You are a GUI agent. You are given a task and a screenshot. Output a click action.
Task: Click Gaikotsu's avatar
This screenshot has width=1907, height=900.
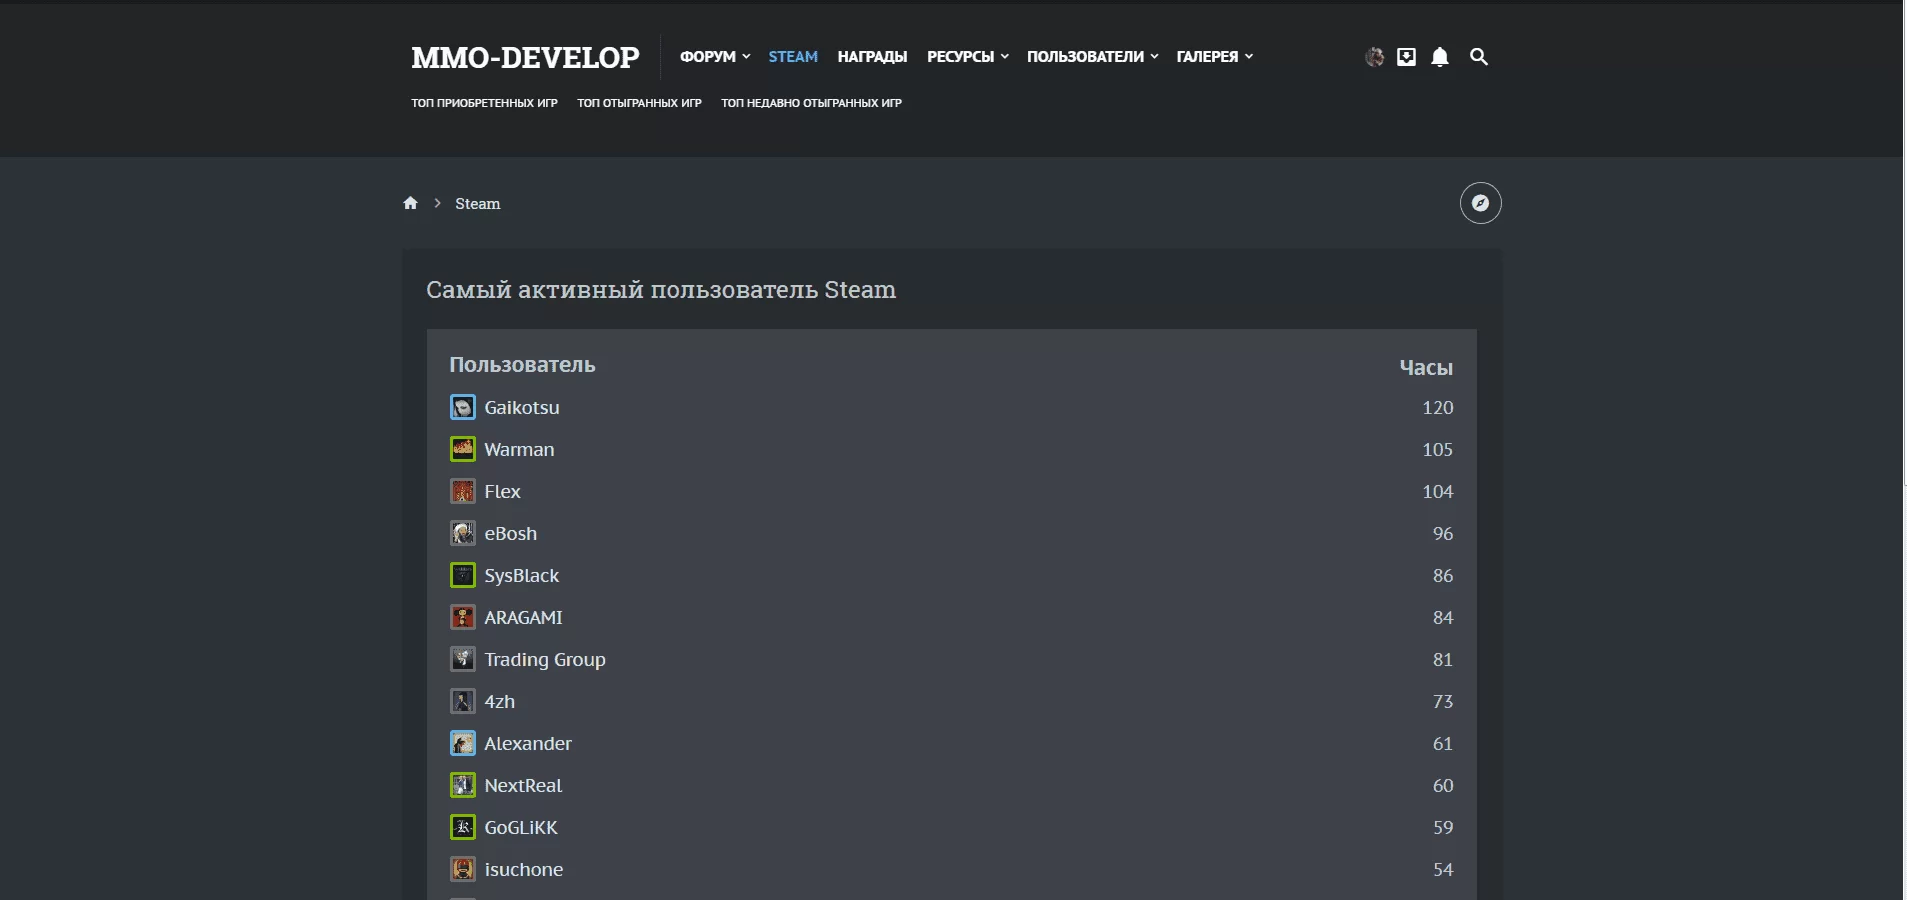click(x=463, y=407)
